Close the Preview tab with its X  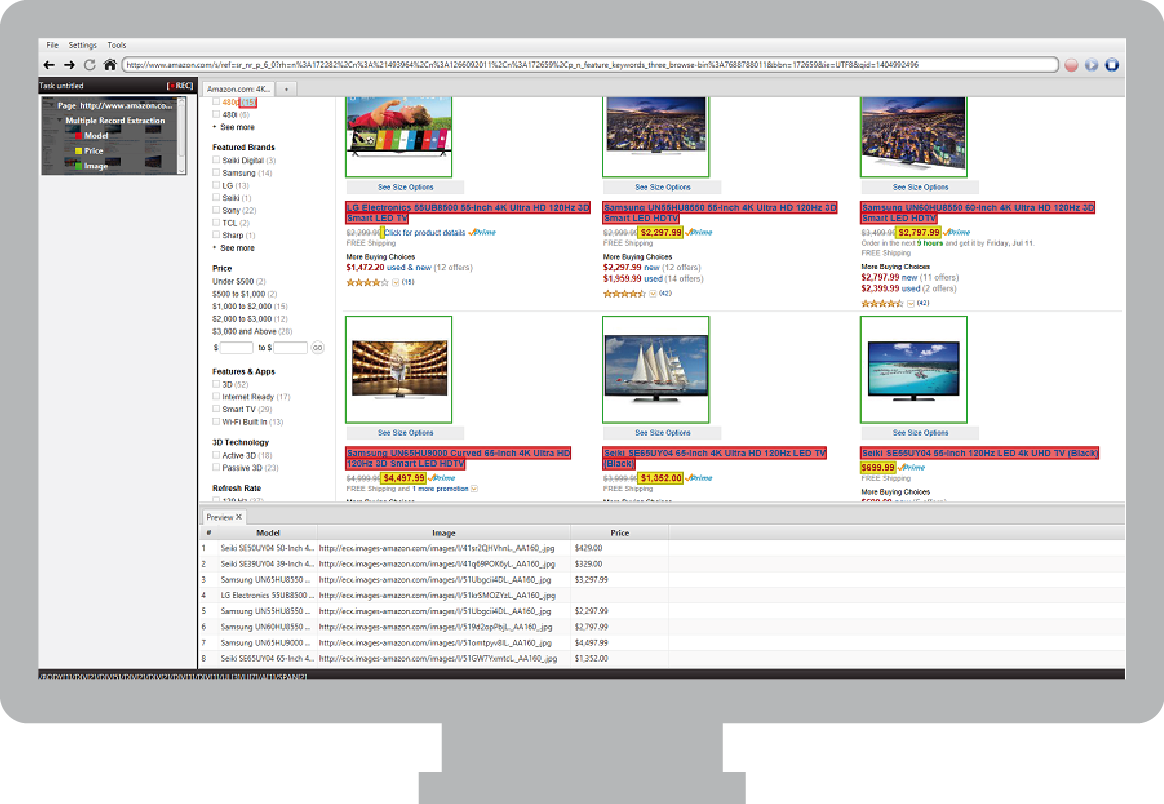pos(239,517)
